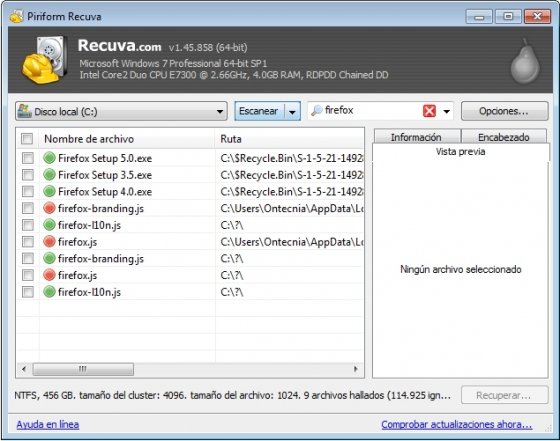560x441 pixels.
Task: Click the green status dot of Firefox Setup 5.0.exe
Action: click(x=49, y=158)
